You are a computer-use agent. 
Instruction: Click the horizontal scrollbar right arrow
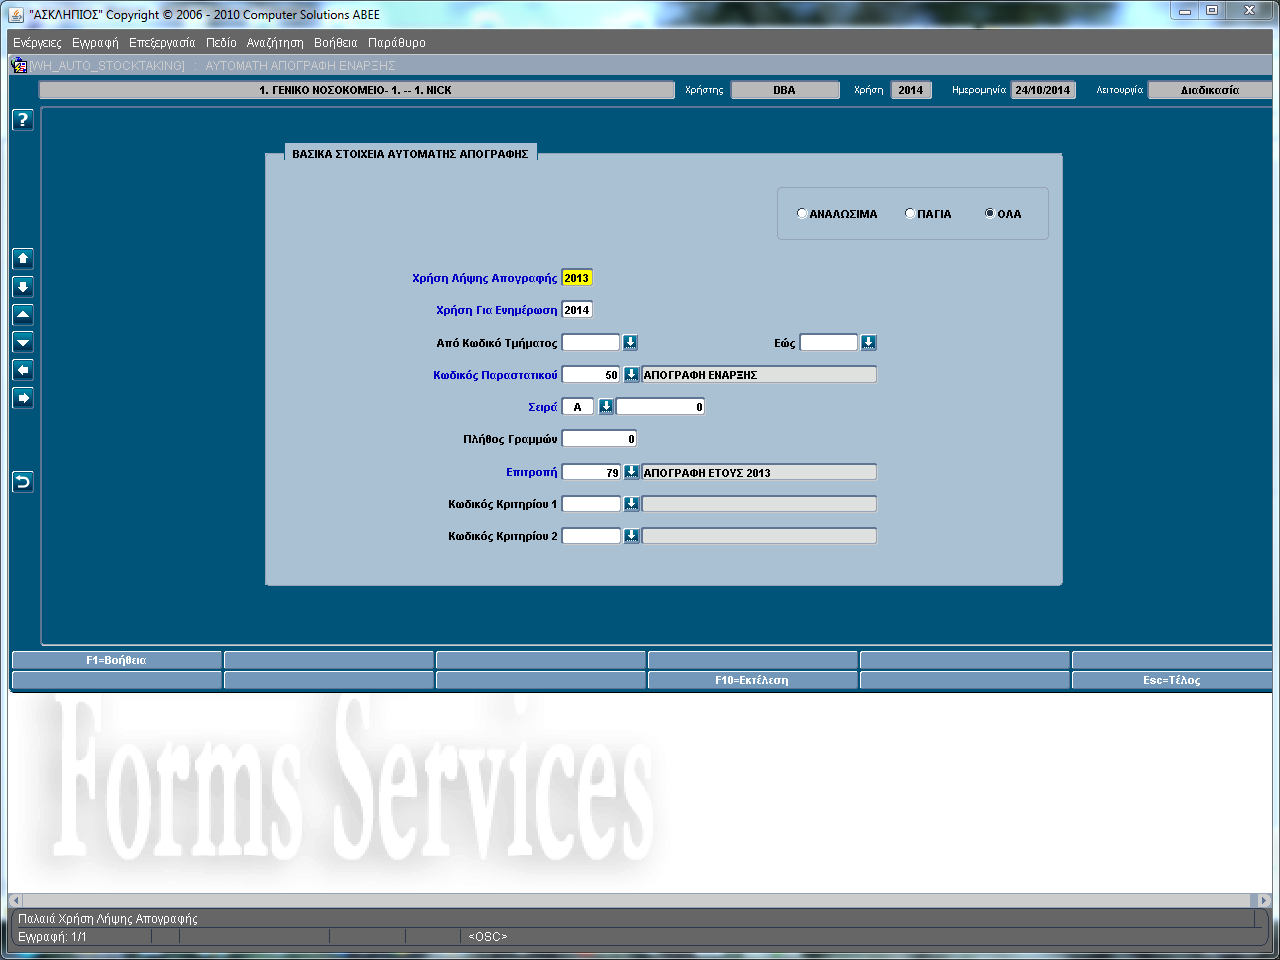point(1265,900)
